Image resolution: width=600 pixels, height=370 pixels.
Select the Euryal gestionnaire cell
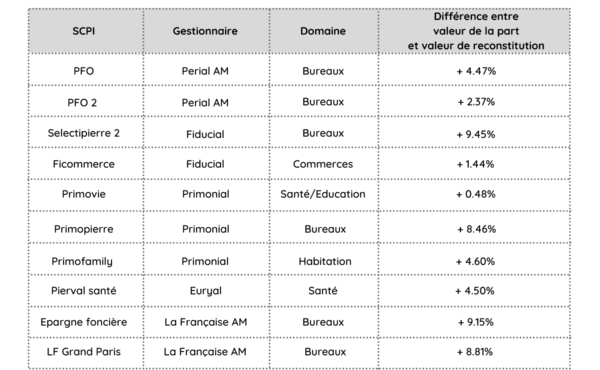(205, 291)
